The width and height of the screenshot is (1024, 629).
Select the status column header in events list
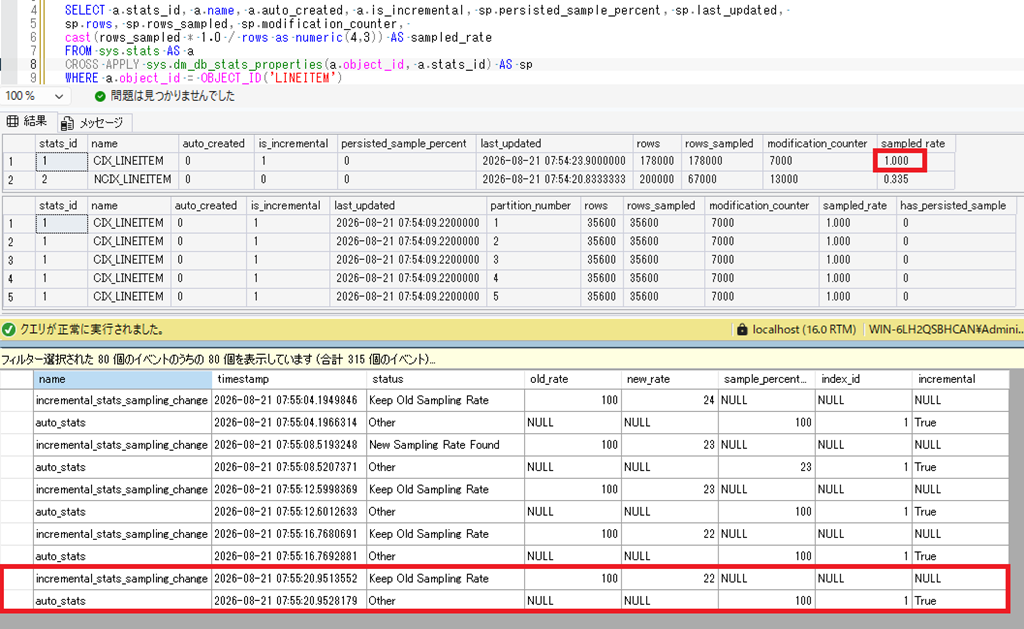445,379
